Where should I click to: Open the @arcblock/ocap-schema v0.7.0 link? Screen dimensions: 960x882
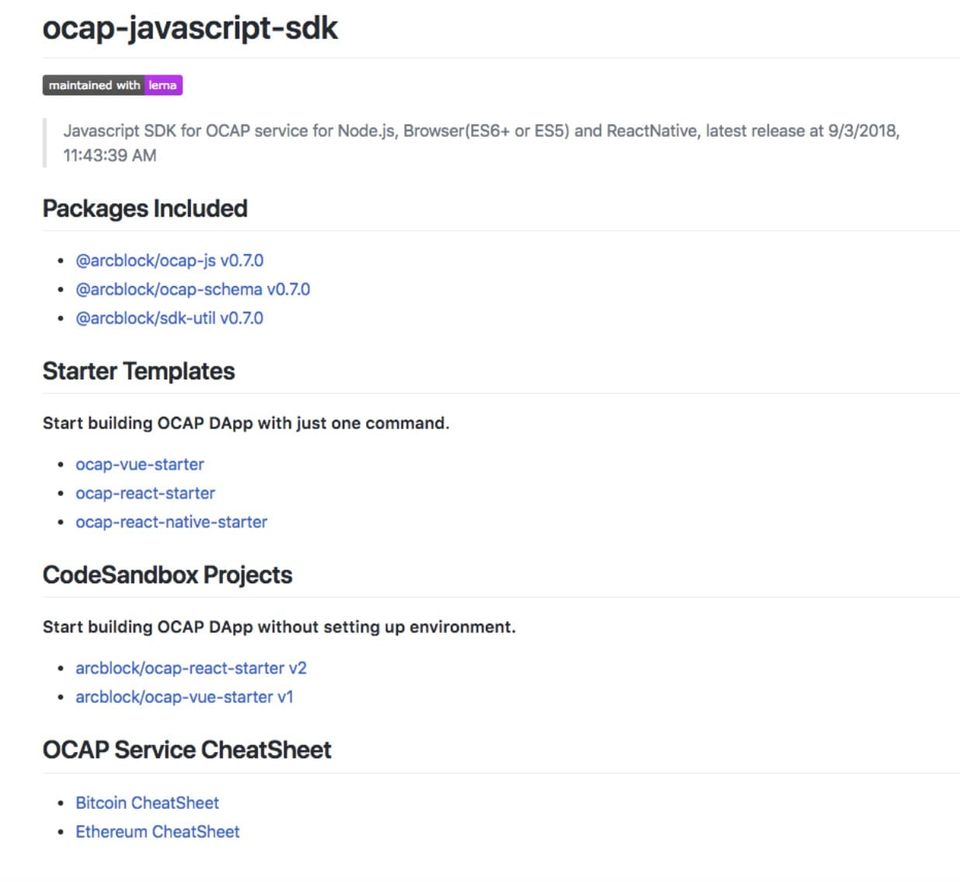192,290
